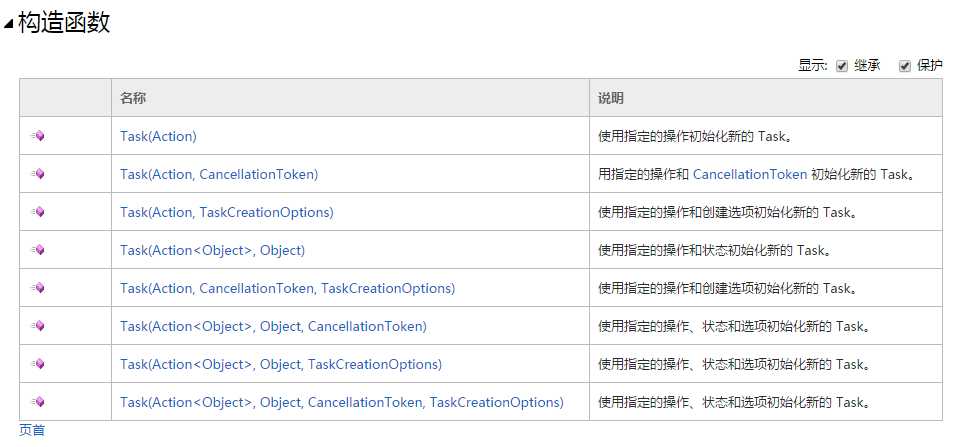The width and height of the screenshot is (955, 447).
Task: Jump to page top via 页首 link
Action: pyautogui.click(x=32, y=431)
